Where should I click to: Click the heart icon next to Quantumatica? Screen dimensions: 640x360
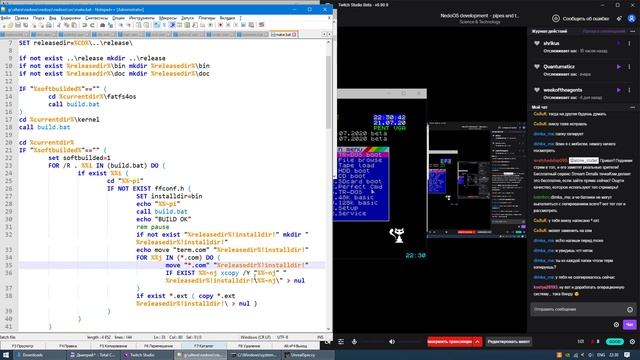(x=537, y=67)
